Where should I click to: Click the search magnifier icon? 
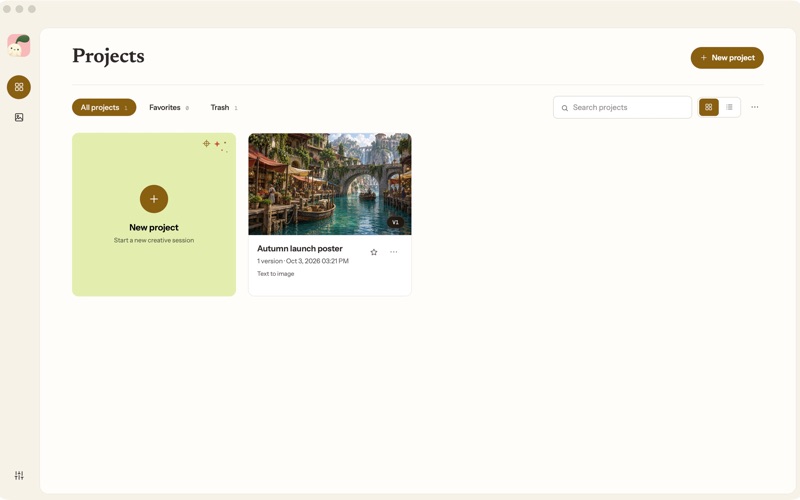pyautogui.click(x=565, y=108)
